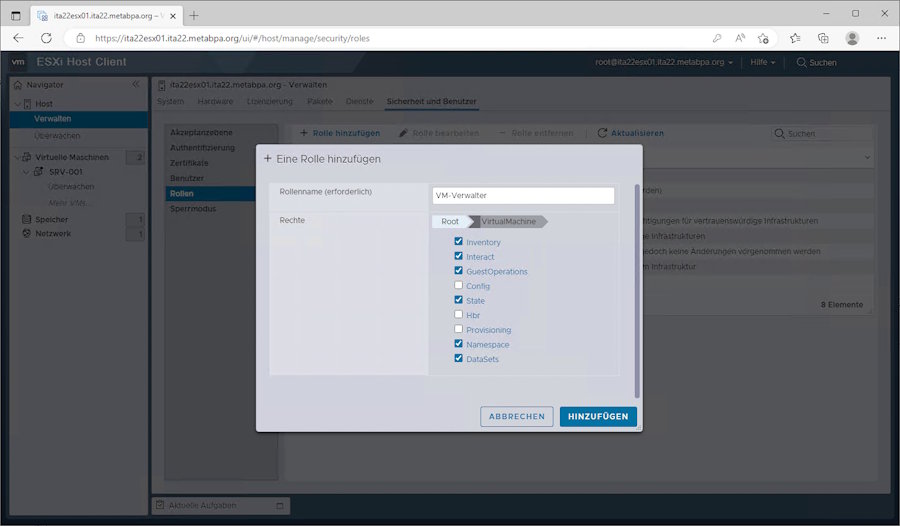Click Rolle bearbeiten pencil button
Image resolution: width=900 pixels, height=526 pixels.
439,133
